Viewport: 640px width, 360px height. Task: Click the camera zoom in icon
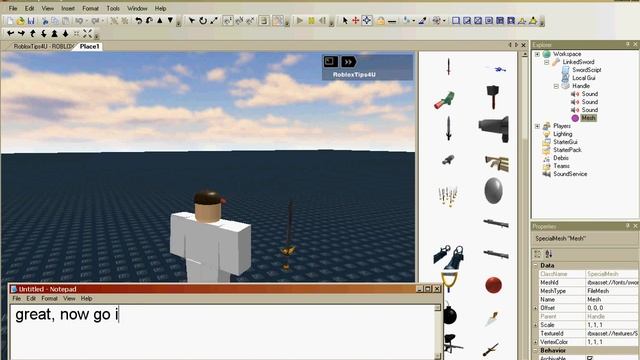(54, 33)
